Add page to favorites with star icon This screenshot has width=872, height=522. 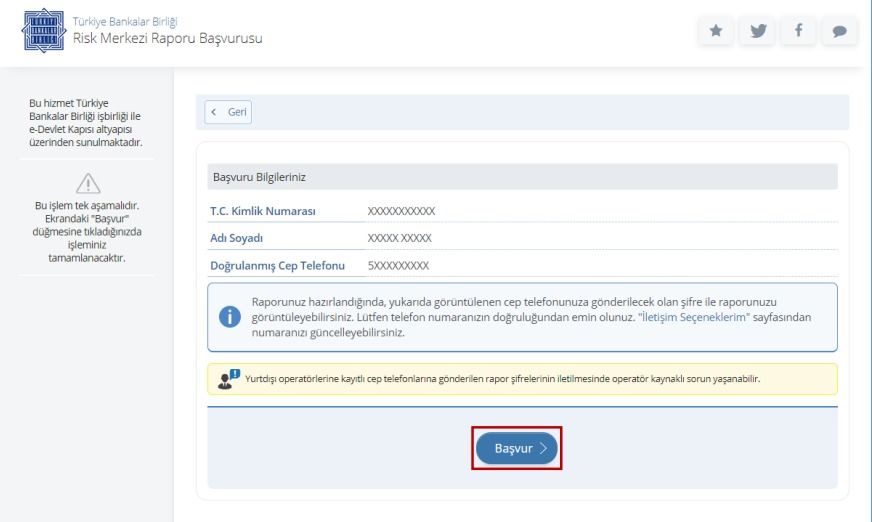coord(716,30)
